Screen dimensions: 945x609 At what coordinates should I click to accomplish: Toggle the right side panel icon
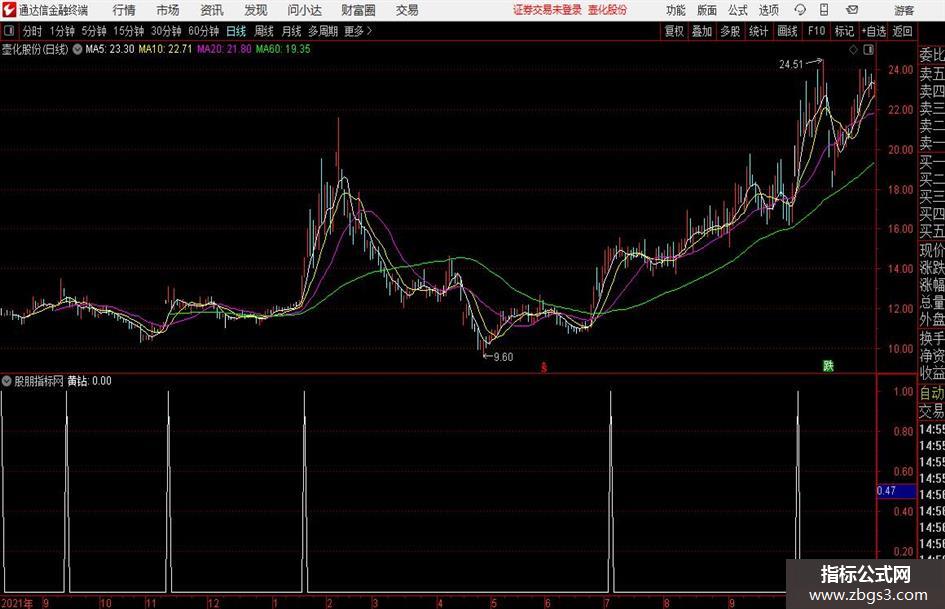(x=868, y=50)
